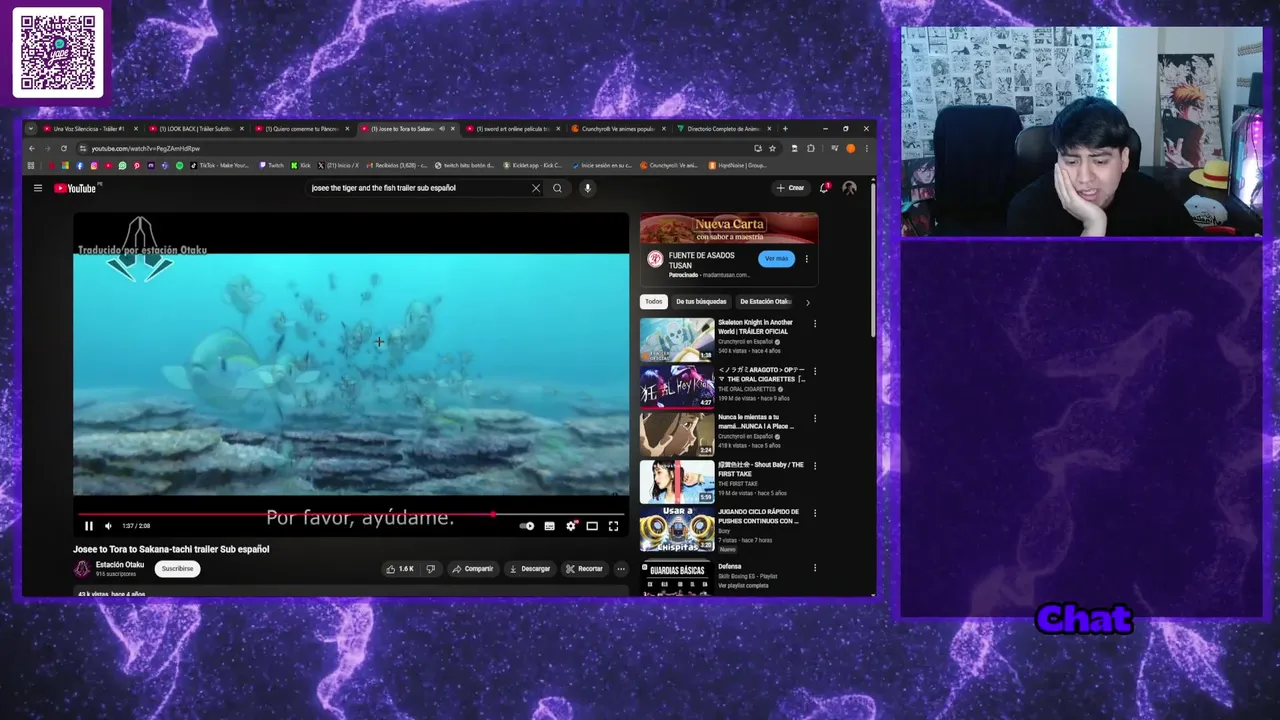Dislike the video
The height and width of the screenshot is (720, 1280).
coord(431,569)
